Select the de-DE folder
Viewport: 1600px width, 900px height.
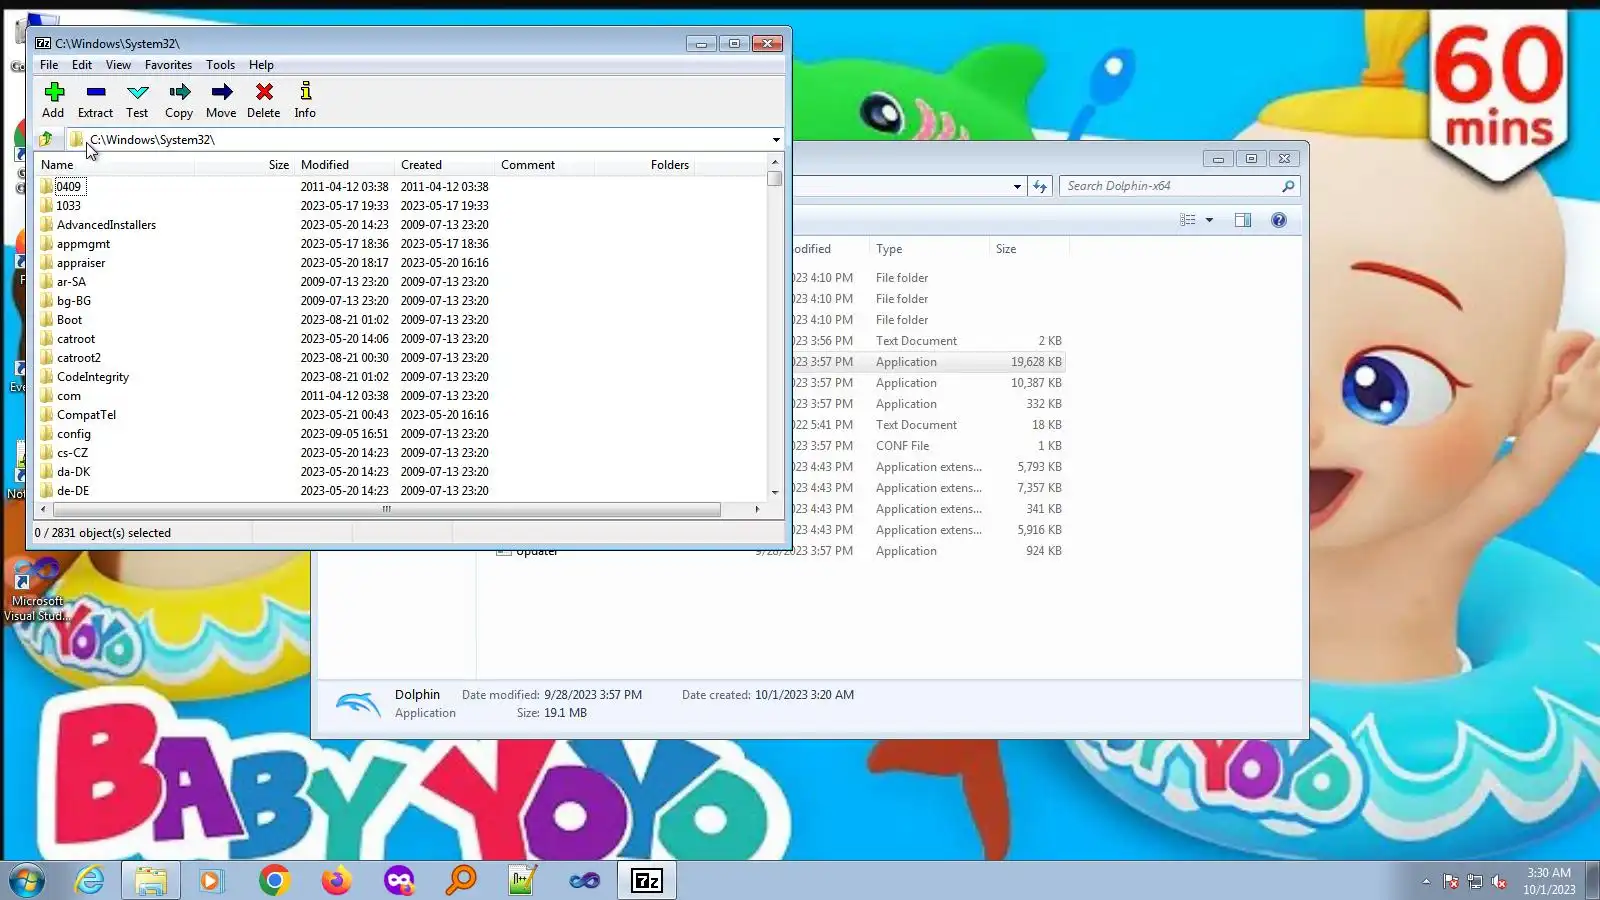coord(73,491)
